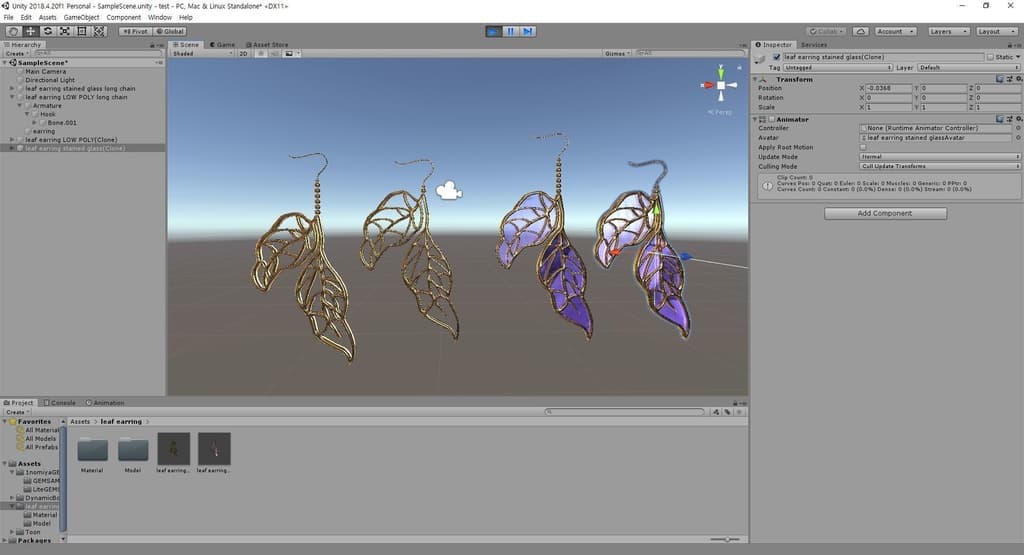Select the Scale tool

(64, 31)
